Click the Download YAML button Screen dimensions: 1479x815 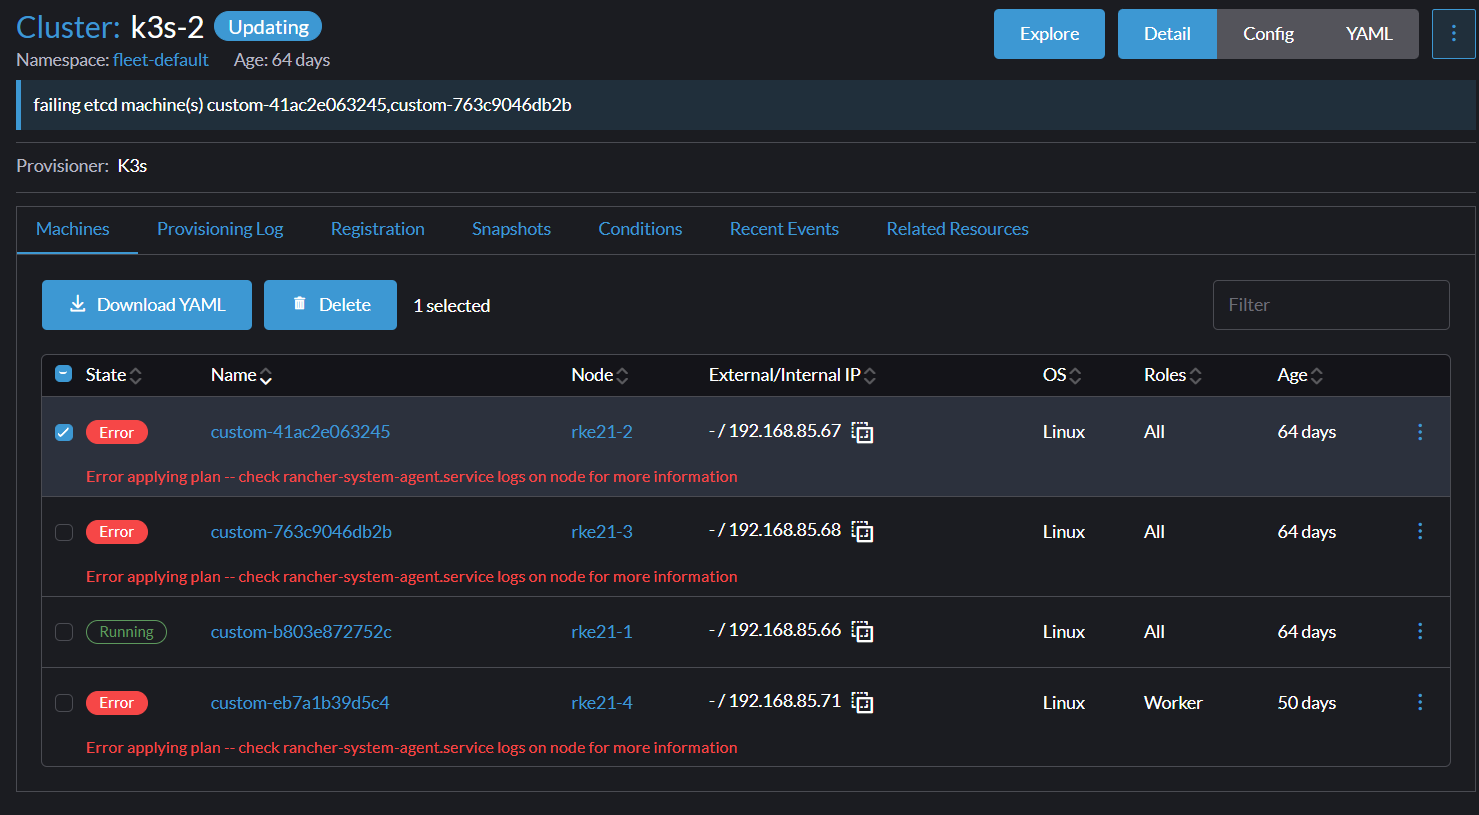point(147,305)
